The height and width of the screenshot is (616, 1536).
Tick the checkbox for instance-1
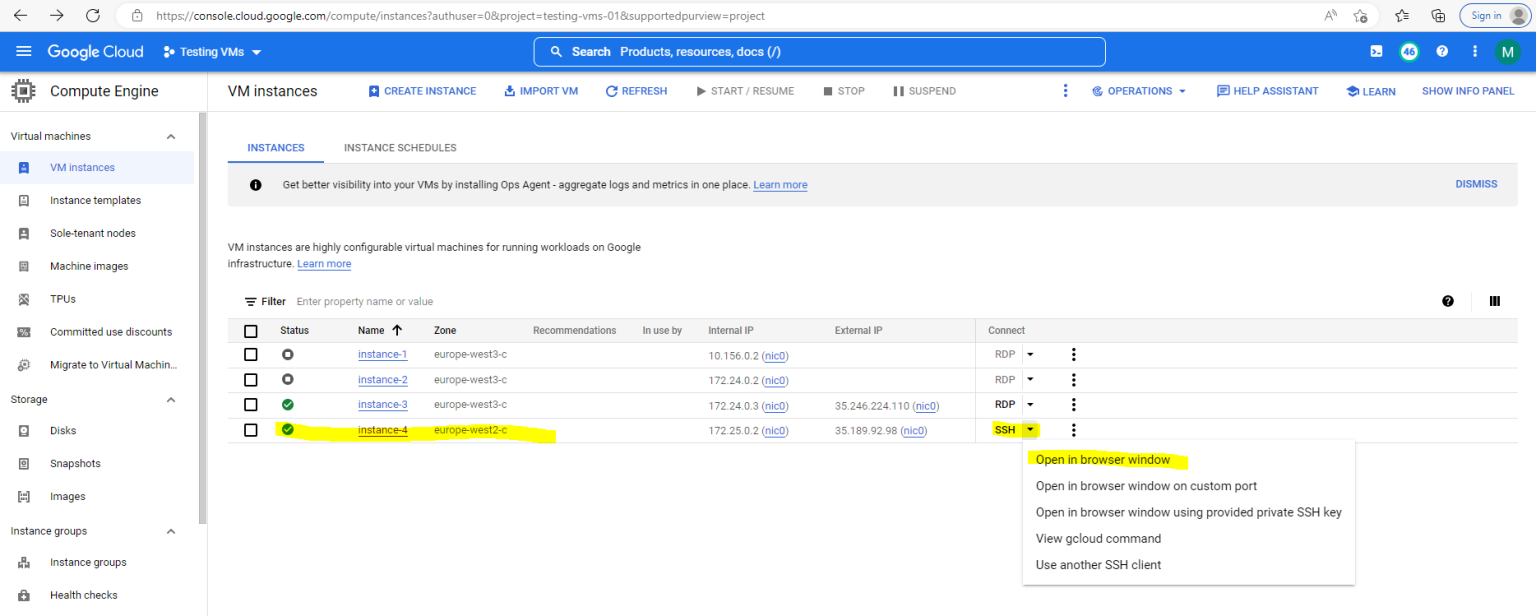click(252, 354)
